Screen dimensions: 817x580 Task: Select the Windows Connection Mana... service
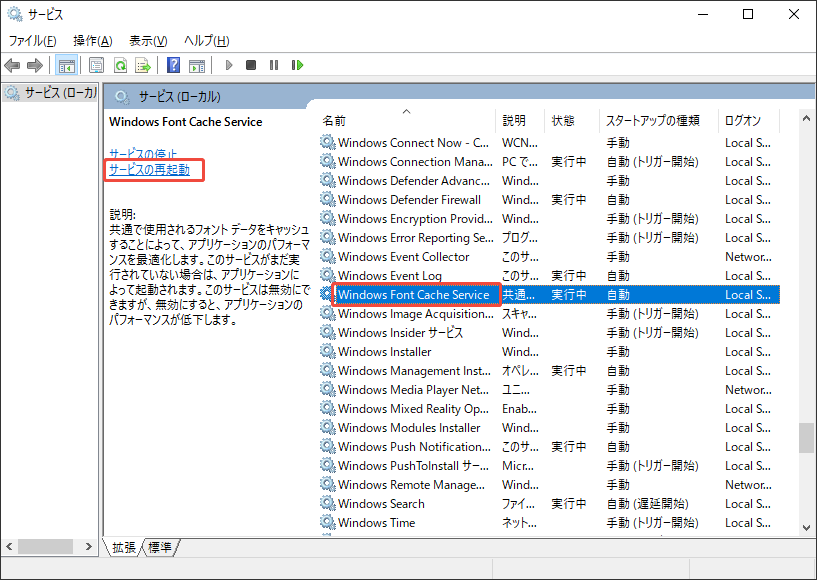point(415,162)
